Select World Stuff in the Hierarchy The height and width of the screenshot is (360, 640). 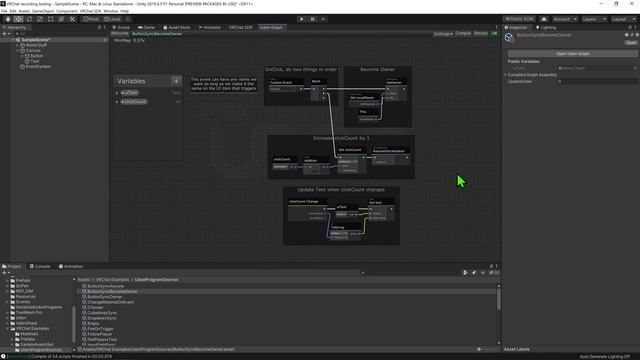click(x=36, y=45)
